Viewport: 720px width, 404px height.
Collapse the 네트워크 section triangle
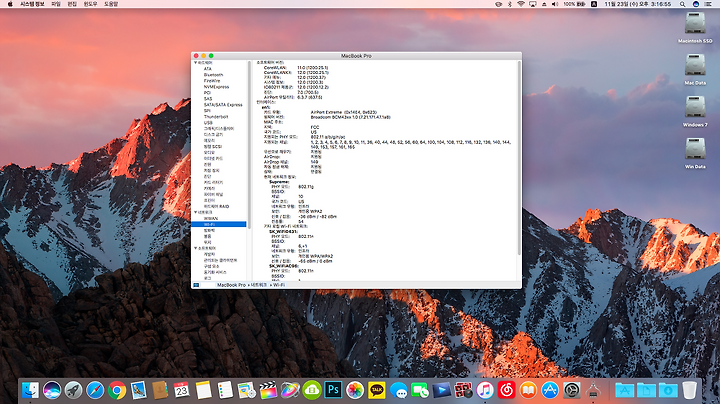point(196,213)
